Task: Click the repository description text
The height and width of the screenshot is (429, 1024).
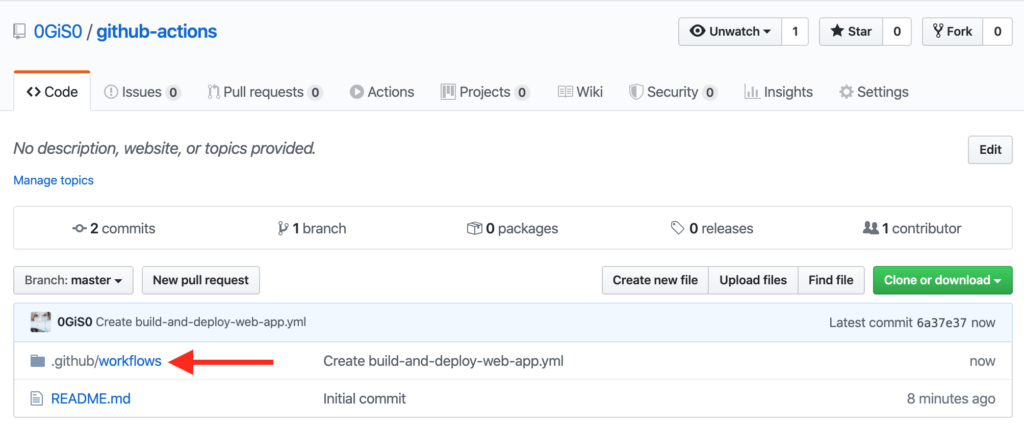Action: (165, 148)
